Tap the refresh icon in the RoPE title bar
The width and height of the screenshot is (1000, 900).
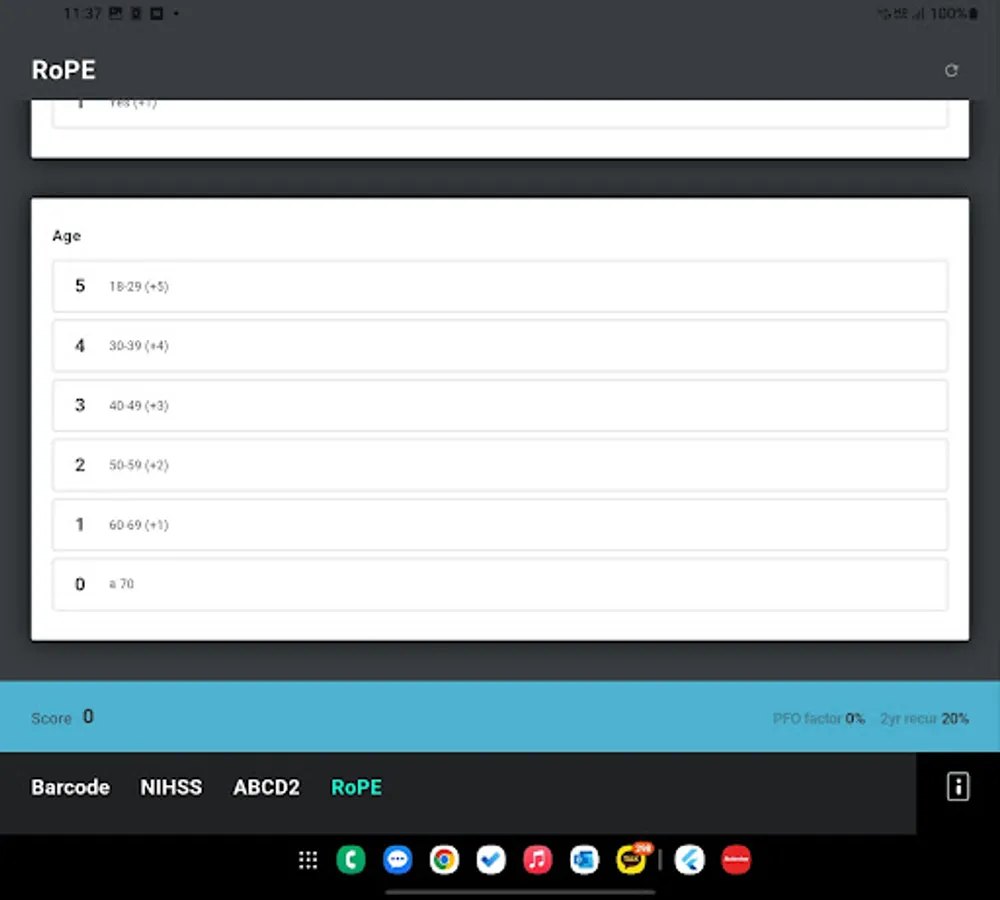click(951, 70)
